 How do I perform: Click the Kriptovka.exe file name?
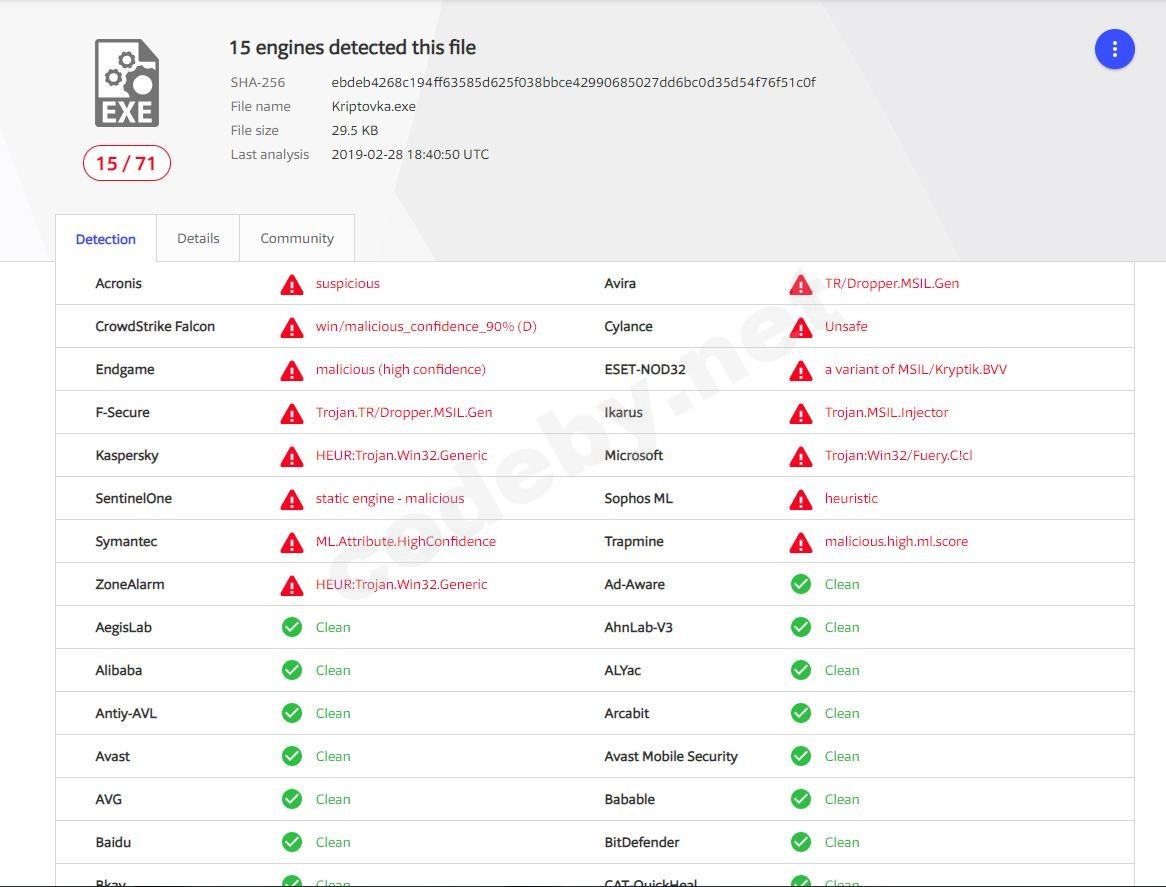point(373,106)
